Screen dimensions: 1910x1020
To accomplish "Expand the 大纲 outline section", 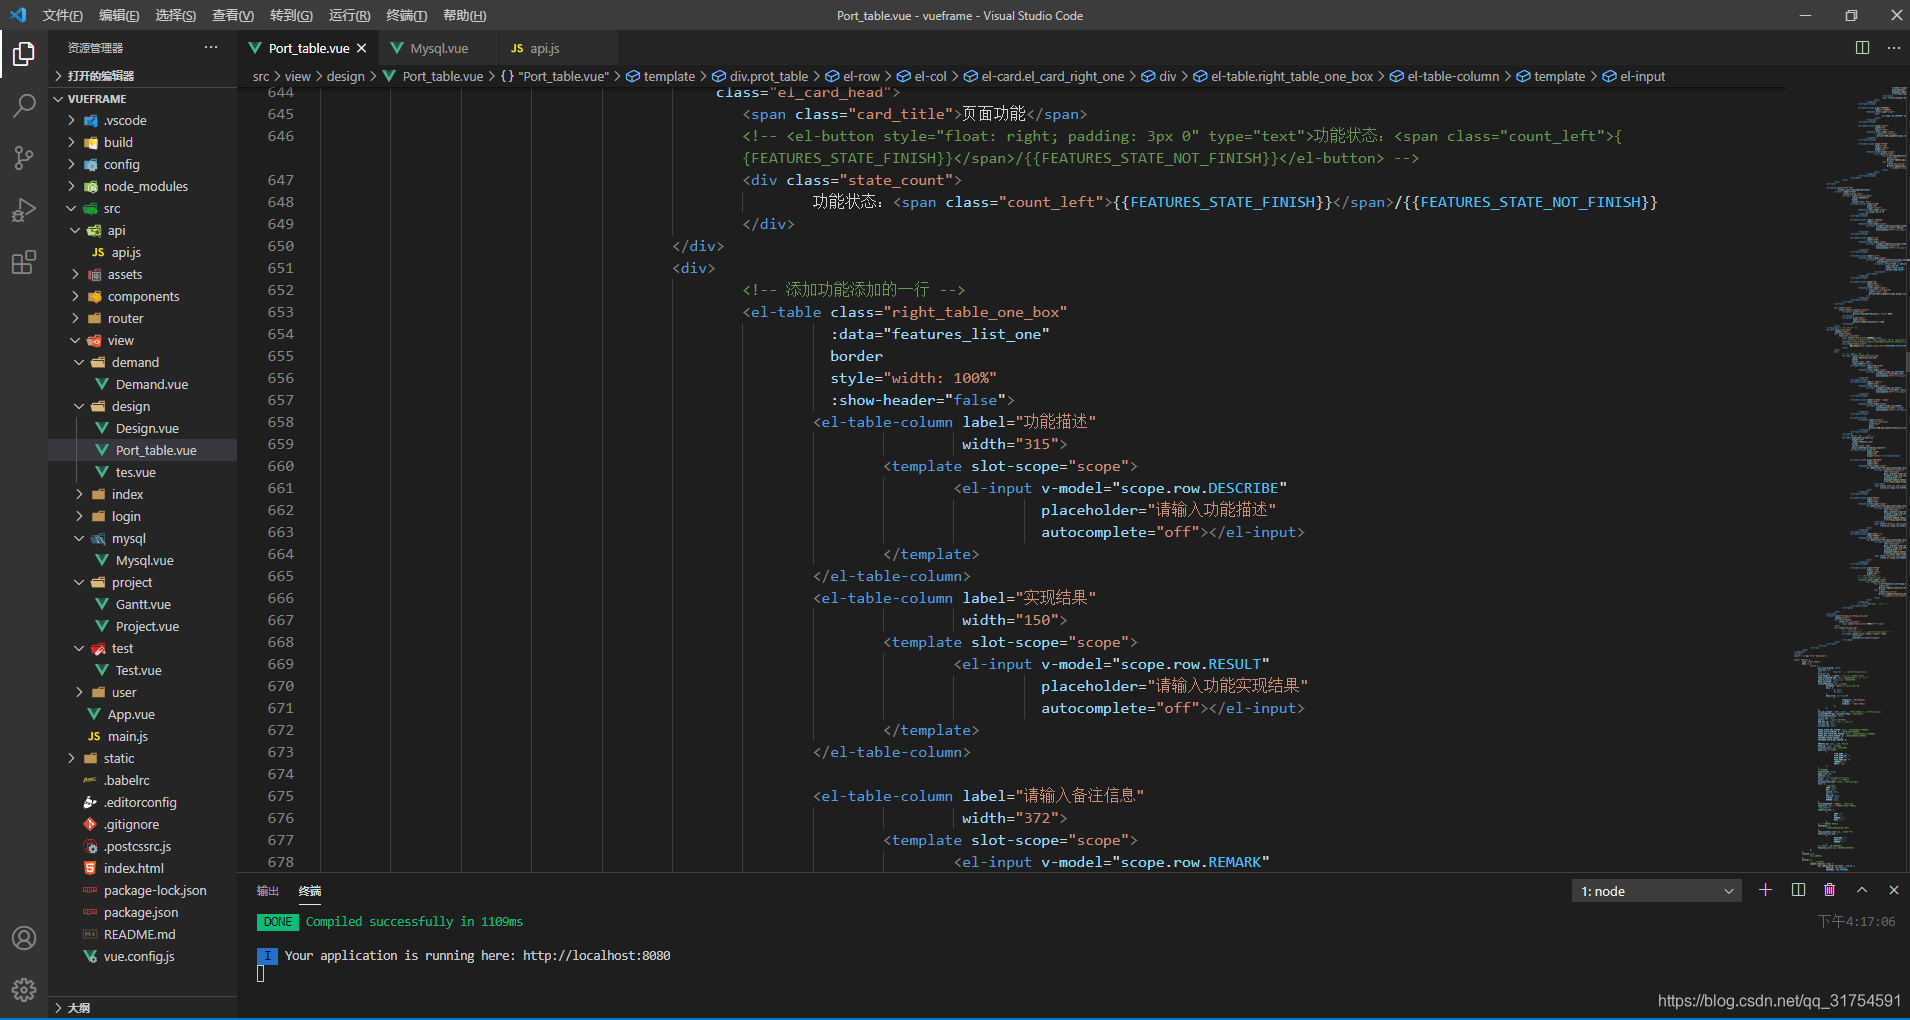I will point(142,1007).
